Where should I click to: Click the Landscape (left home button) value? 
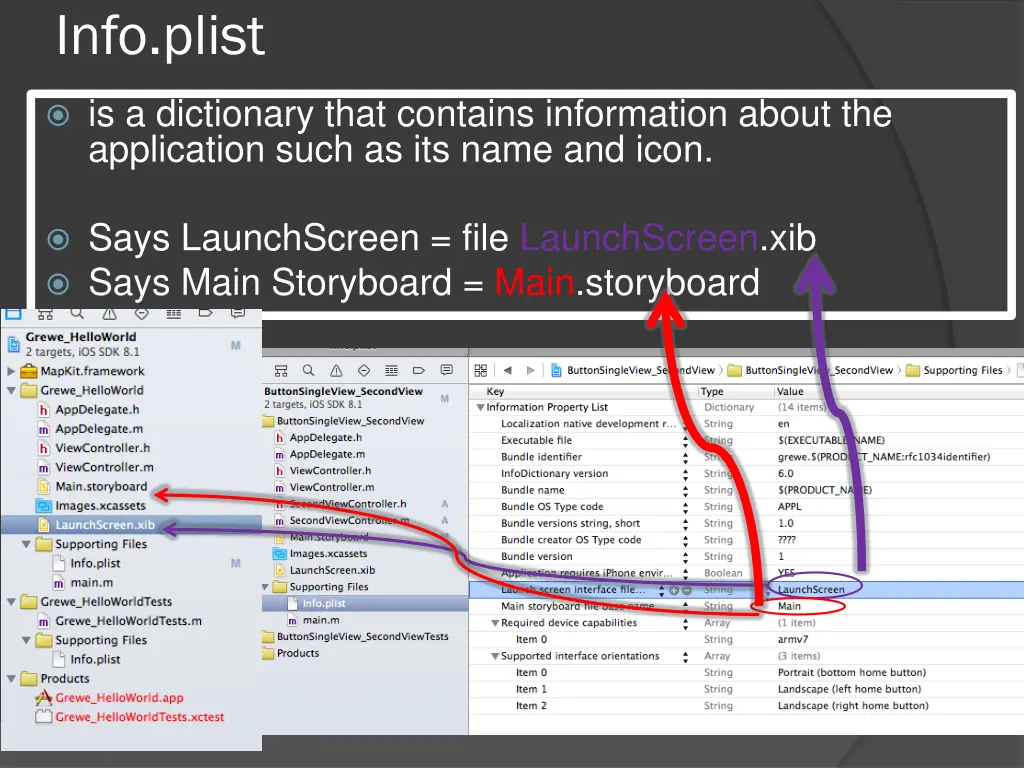[849, 689]
